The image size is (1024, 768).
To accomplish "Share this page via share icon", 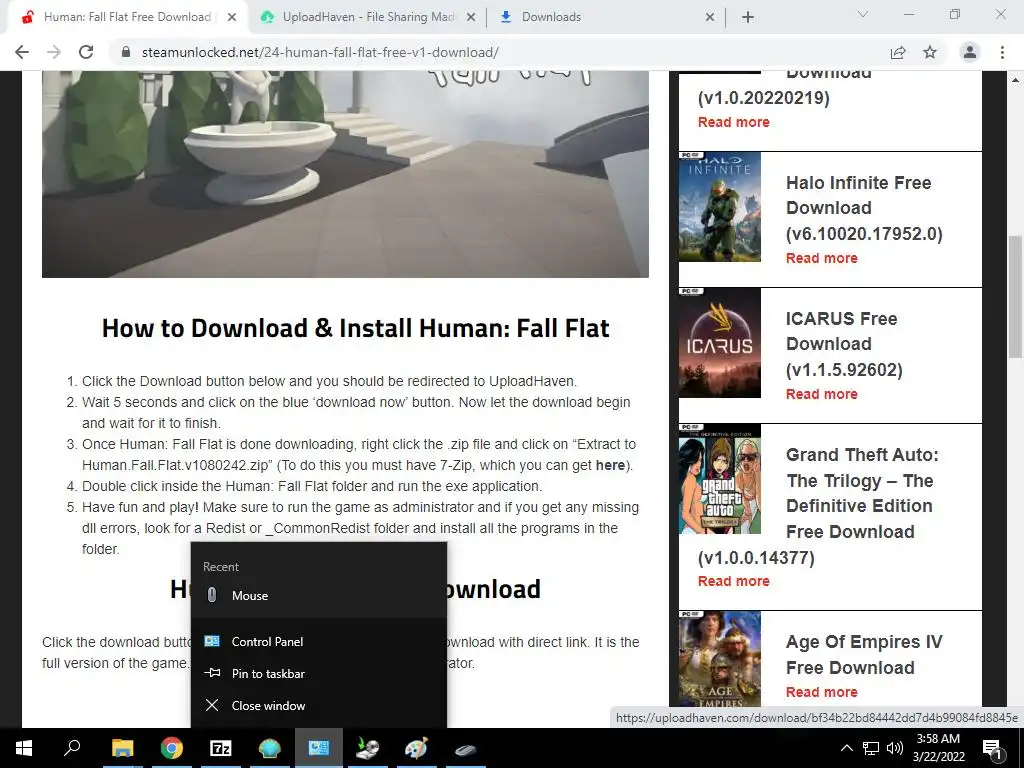I will 898,52.
